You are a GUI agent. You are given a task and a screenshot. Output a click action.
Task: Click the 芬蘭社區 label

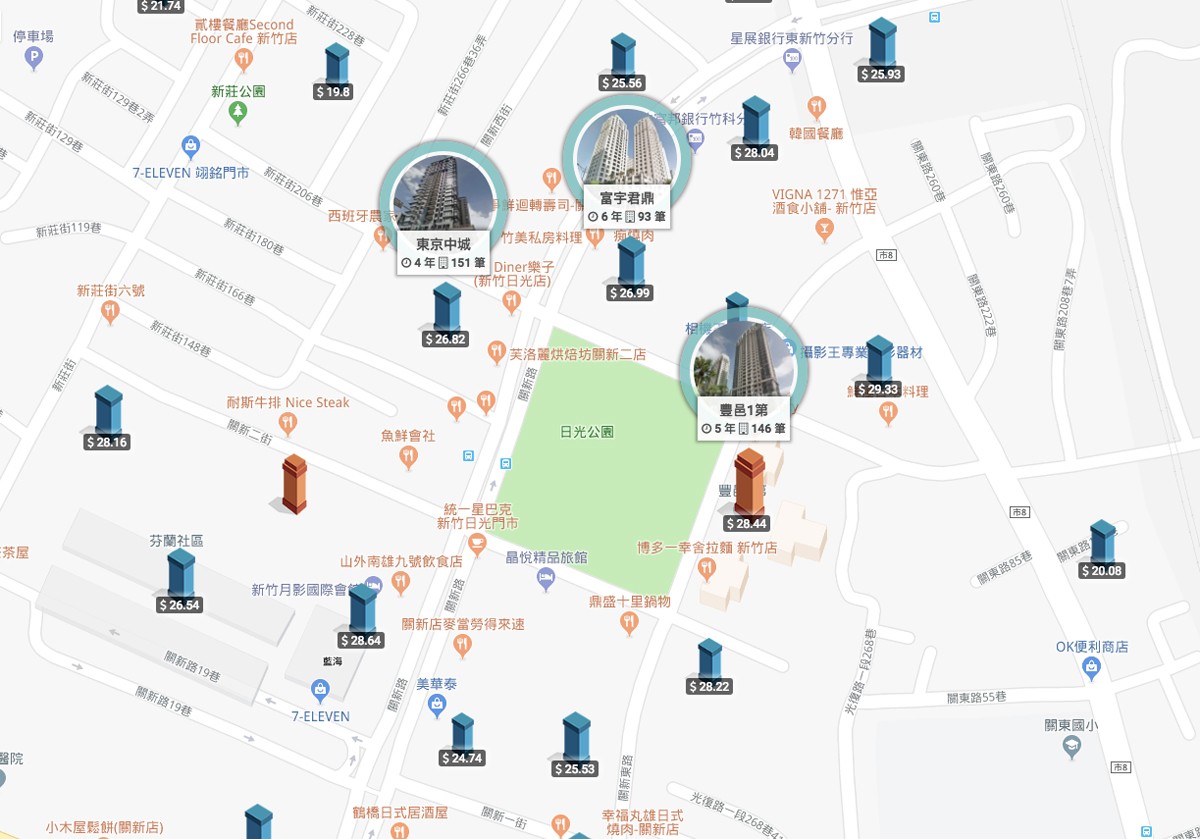[176, 540]
